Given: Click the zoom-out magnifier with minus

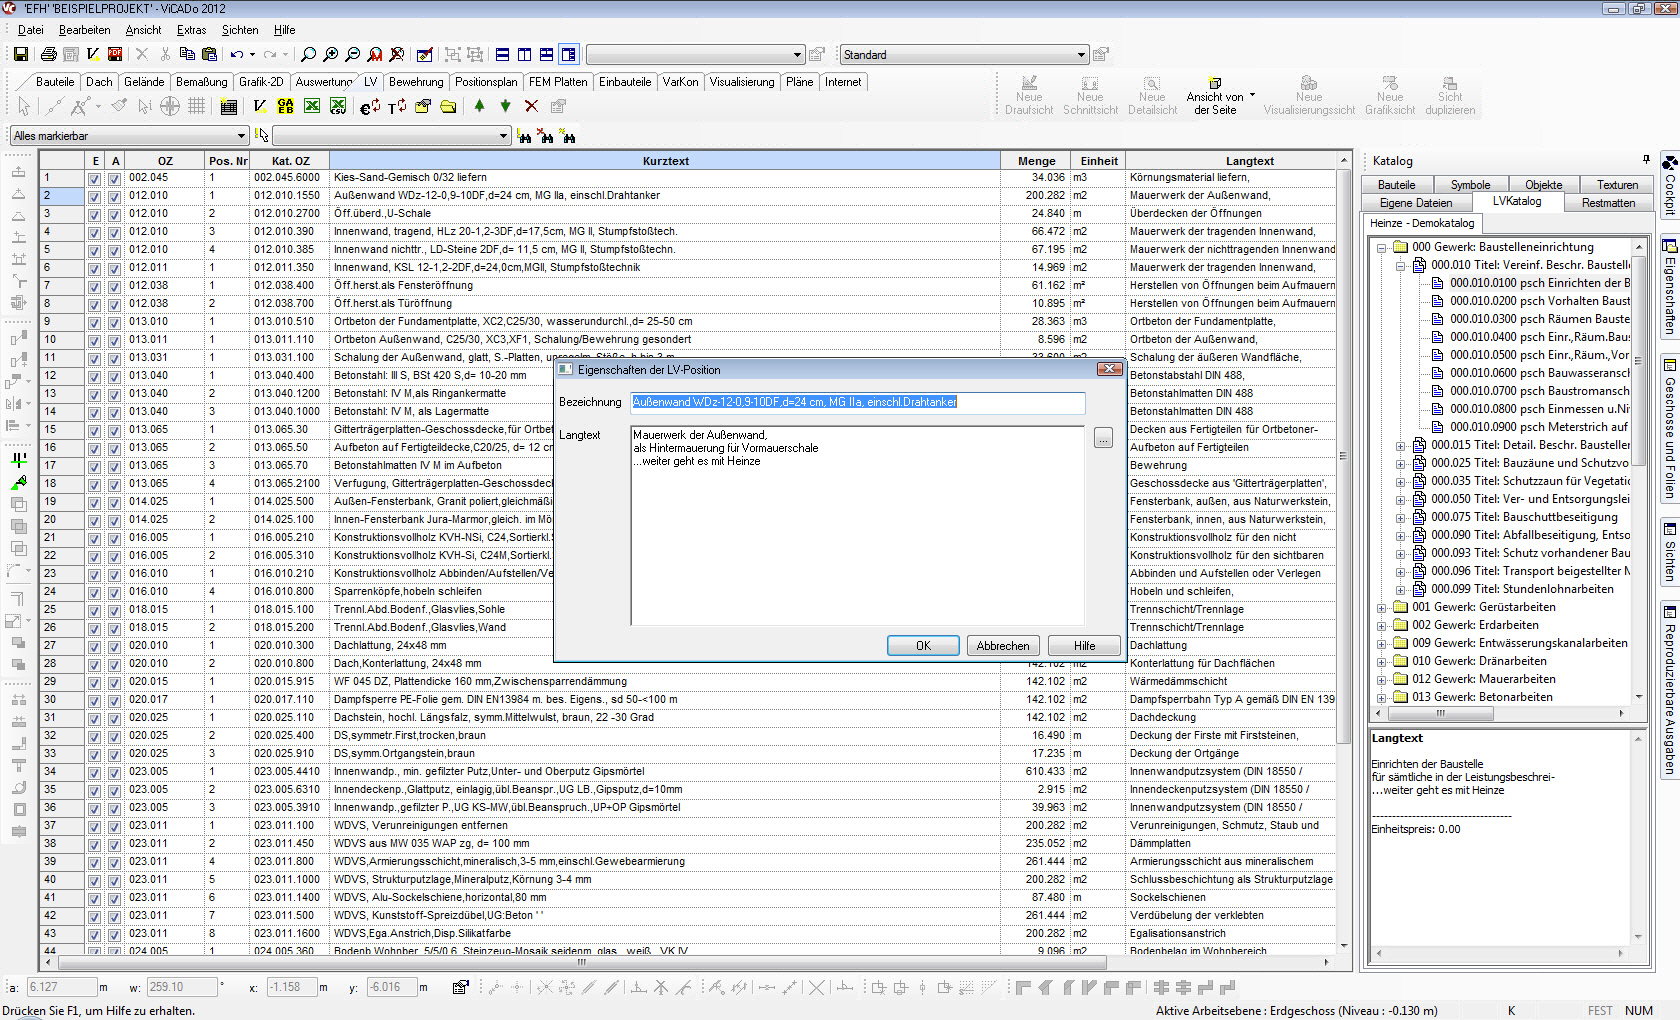Looking at the screenshot, I should 353,54.
